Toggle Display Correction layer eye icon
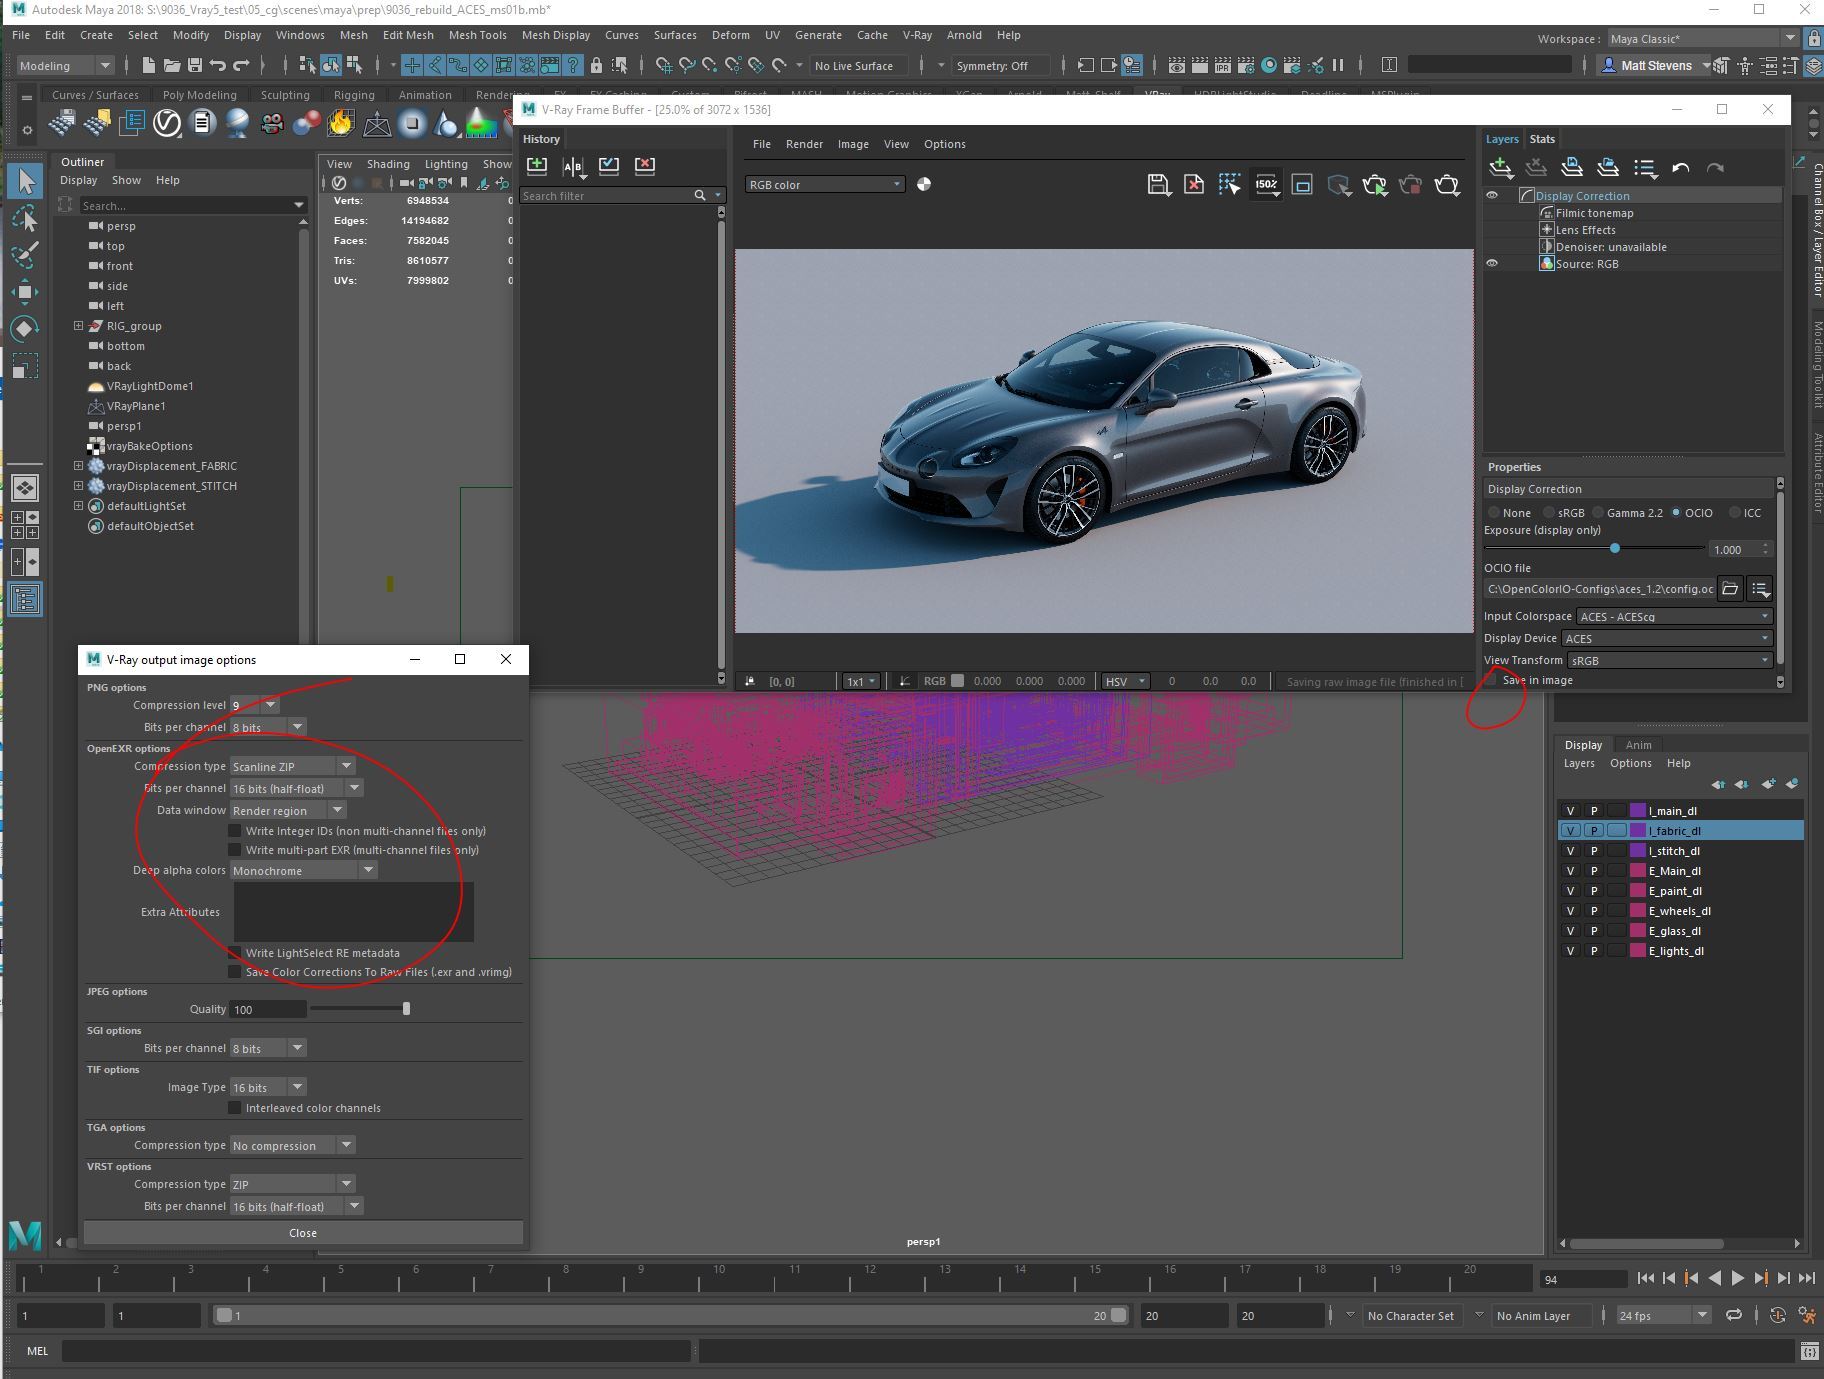The height and width of the screenshot is (1379, 1824). coord(1492,196)
